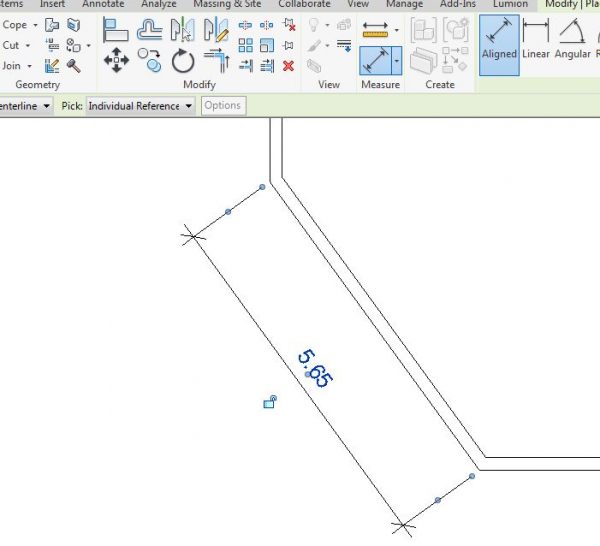Expand the aligned dimension tool dropdown arrow

pyautogui.click(x=397, y=62)
